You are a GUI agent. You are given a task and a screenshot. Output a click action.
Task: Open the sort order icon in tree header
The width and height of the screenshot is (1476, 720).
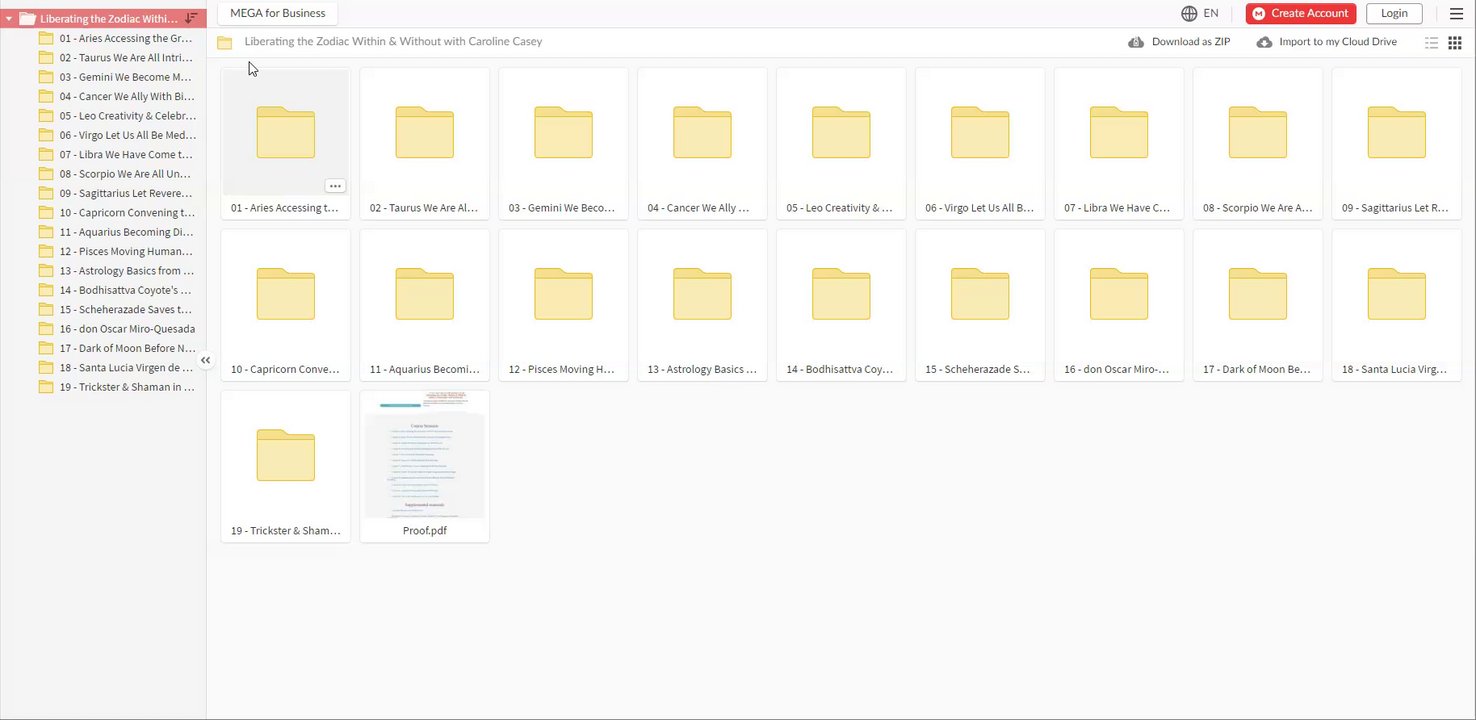191,18
